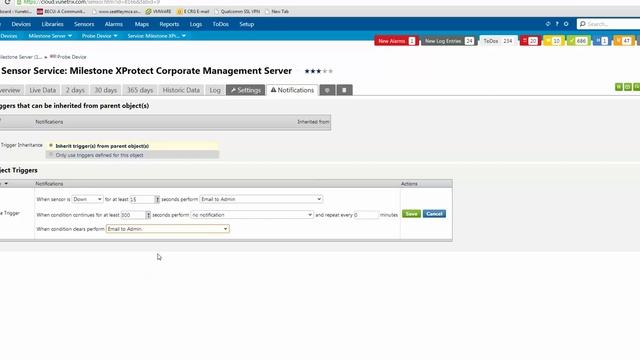Open the VMWARE bookmark
Screen dimensions: 640x360
click(158, 11)
